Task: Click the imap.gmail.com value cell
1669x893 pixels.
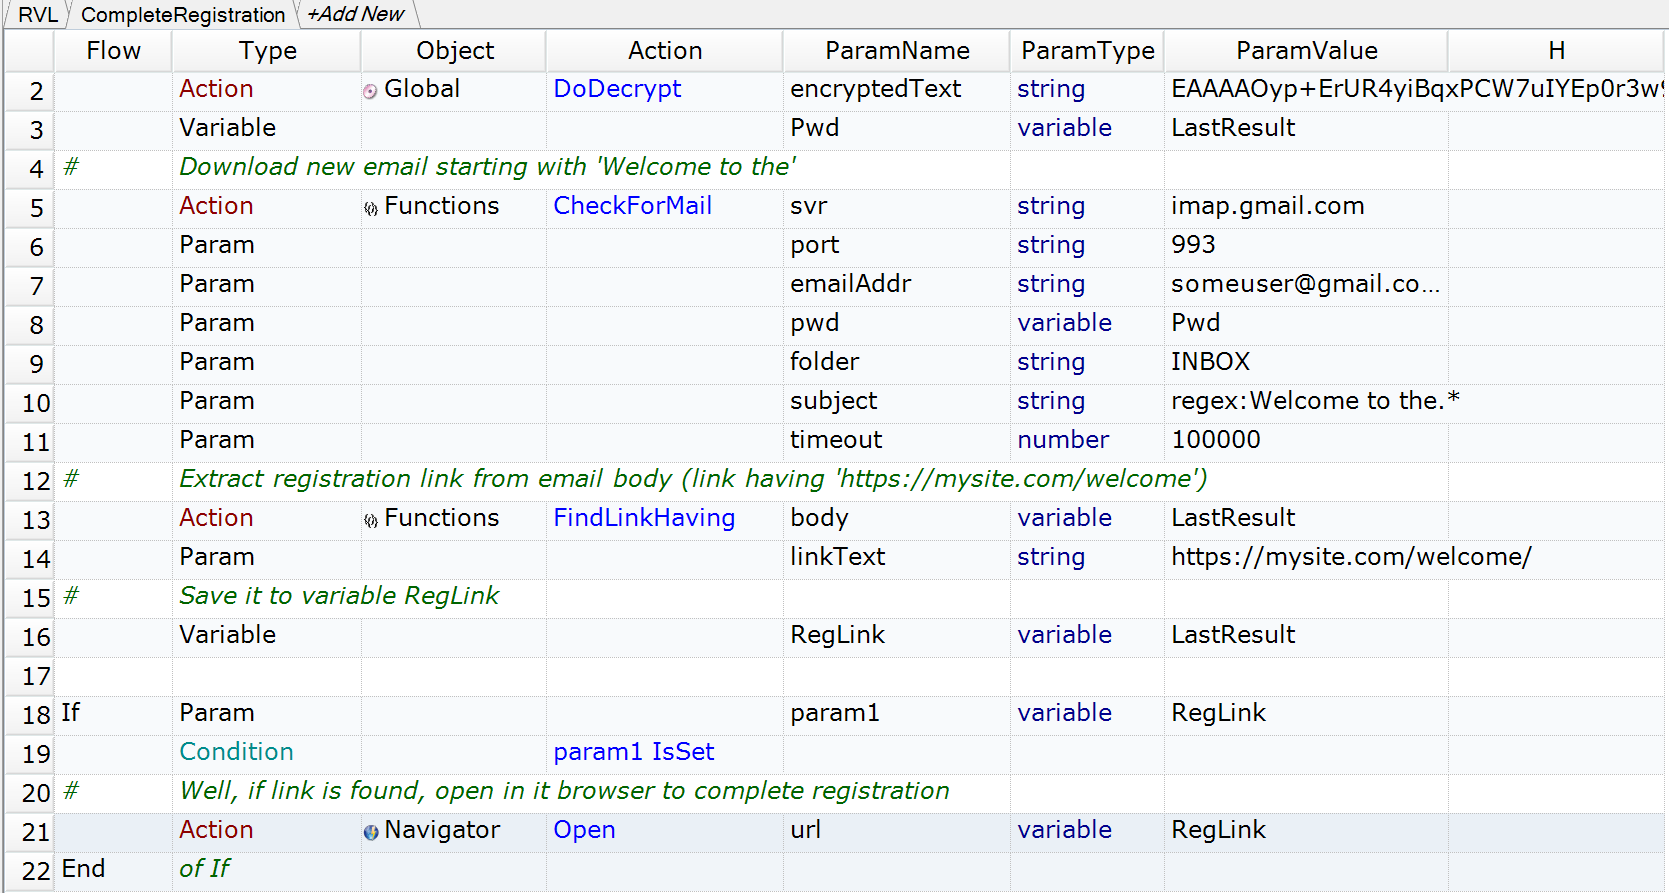Action: point(1267,206)
